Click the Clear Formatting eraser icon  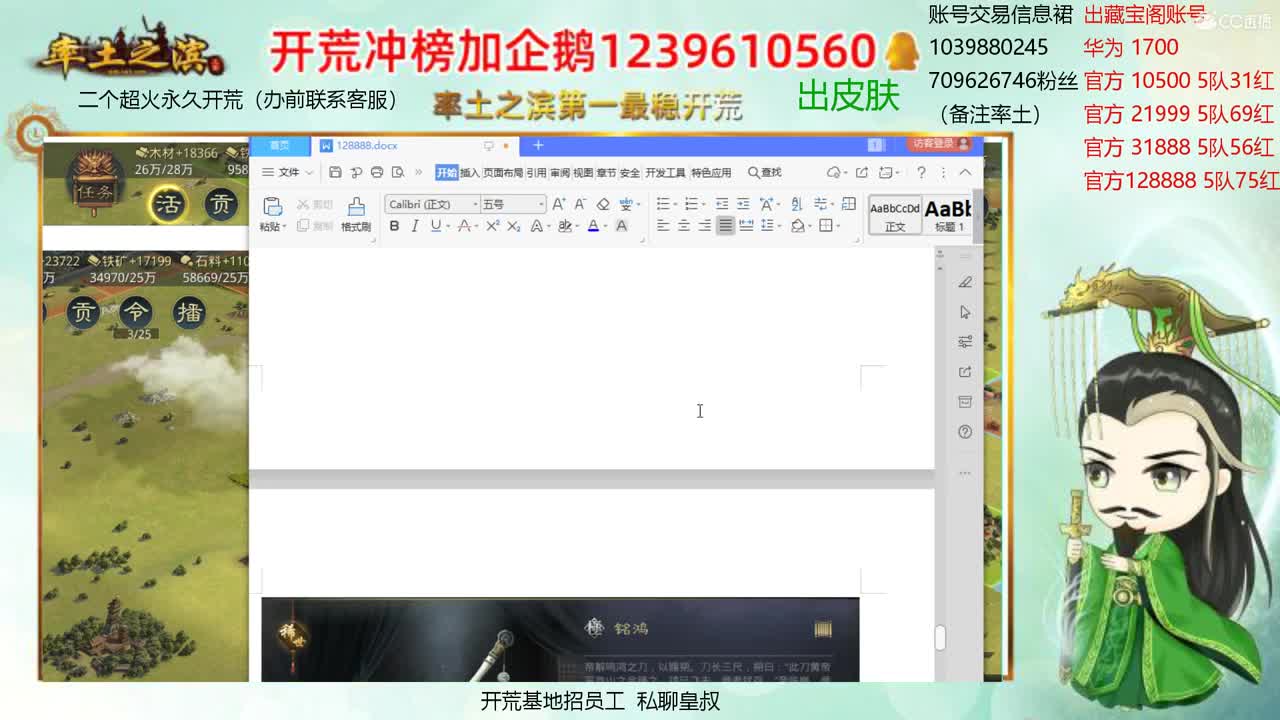(603, 204)
